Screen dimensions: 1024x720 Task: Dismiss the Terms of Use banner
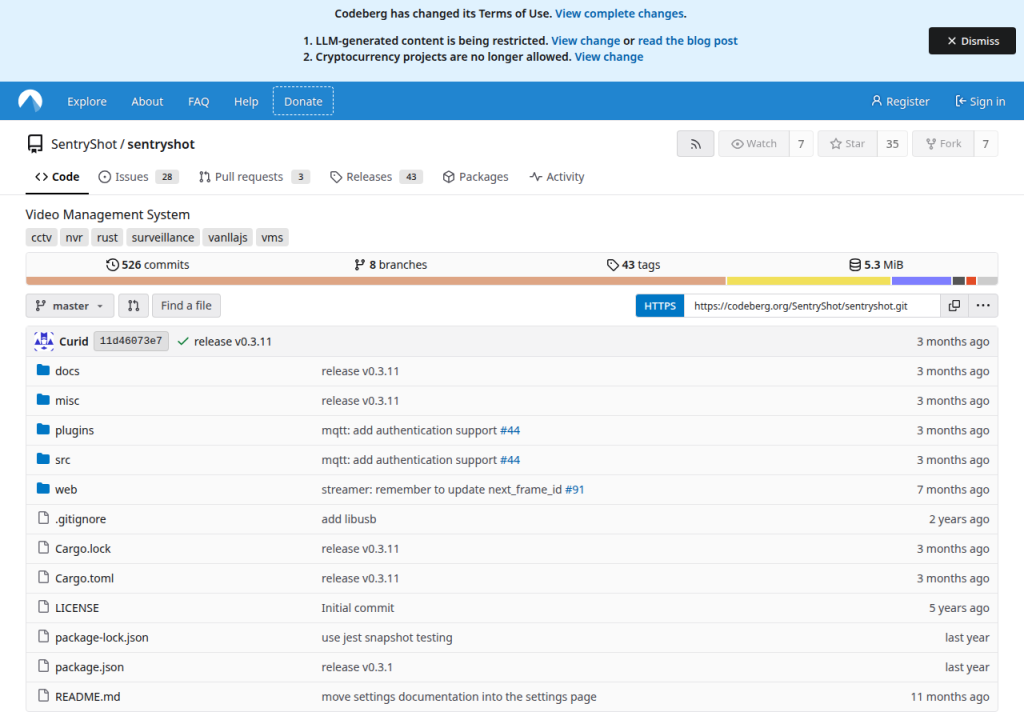click(x=972, y=41)
